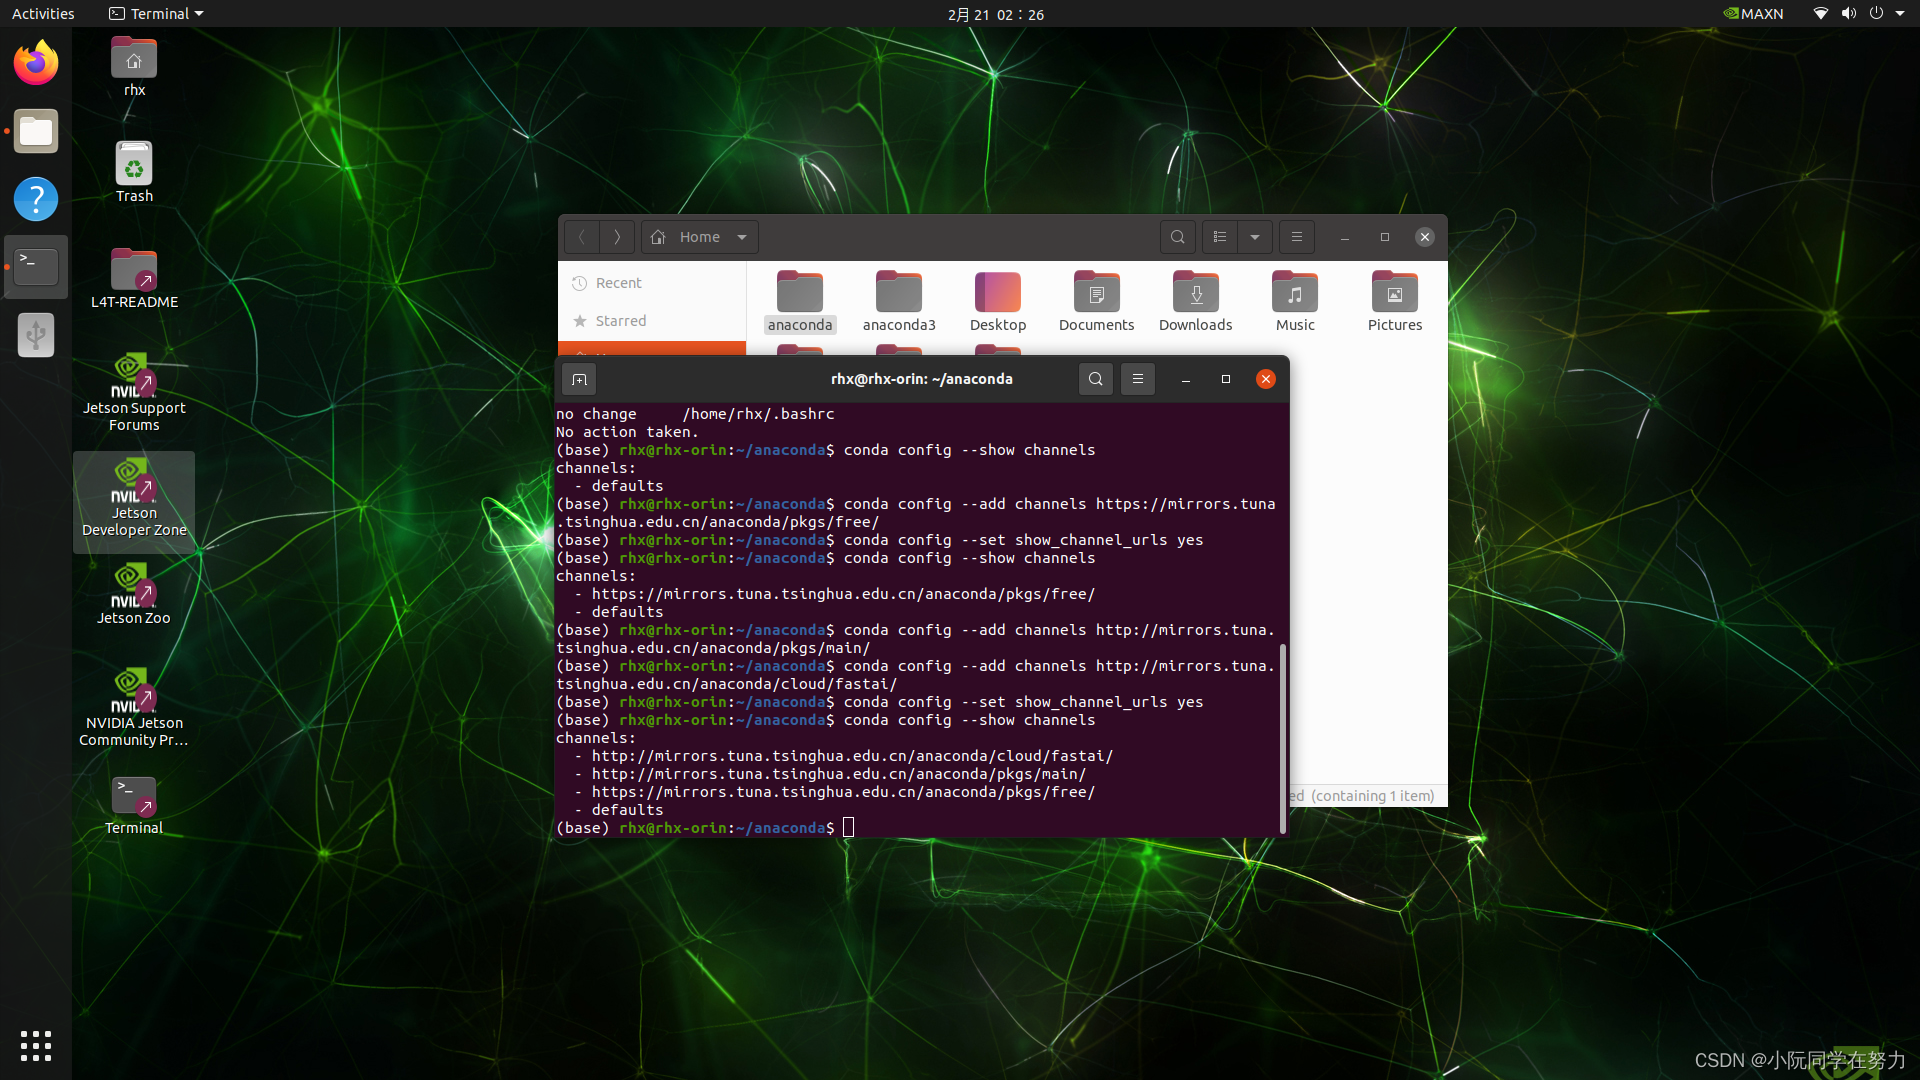Select the Recent tab in sidebar
This screenshot has width=1920, height=1080.
(618, 283)
